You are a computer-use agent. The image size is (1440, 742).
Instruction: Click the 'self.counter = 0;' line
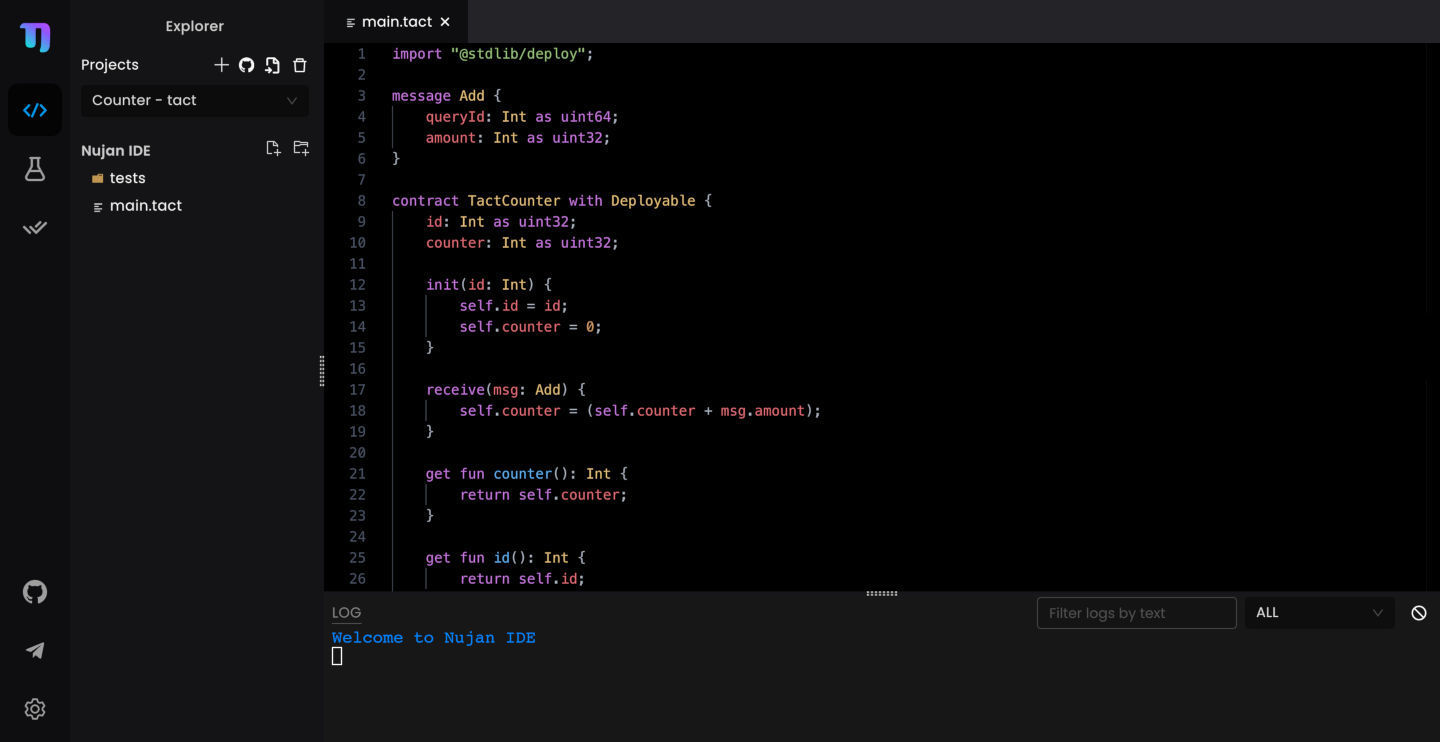pyautogui.click(x=531, y=327)
